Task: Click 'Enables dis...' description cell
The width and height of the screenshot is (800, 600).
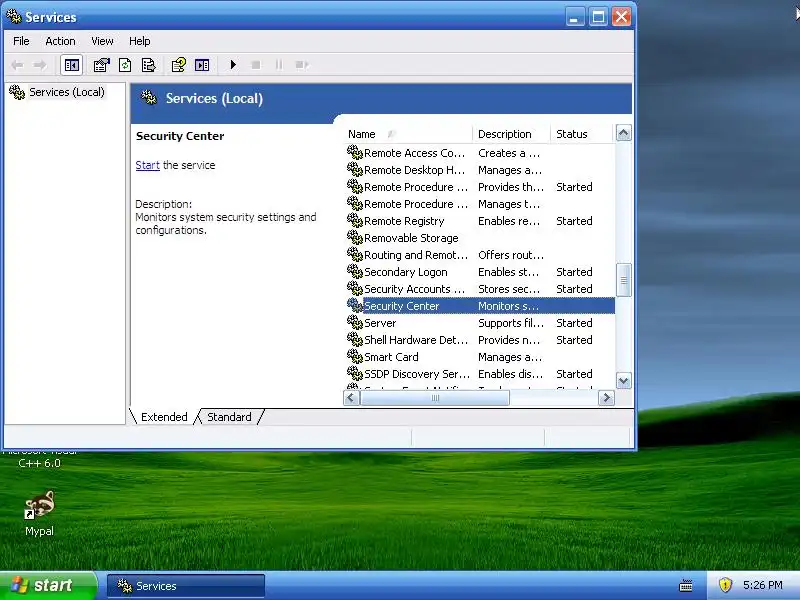Action: 510,374
